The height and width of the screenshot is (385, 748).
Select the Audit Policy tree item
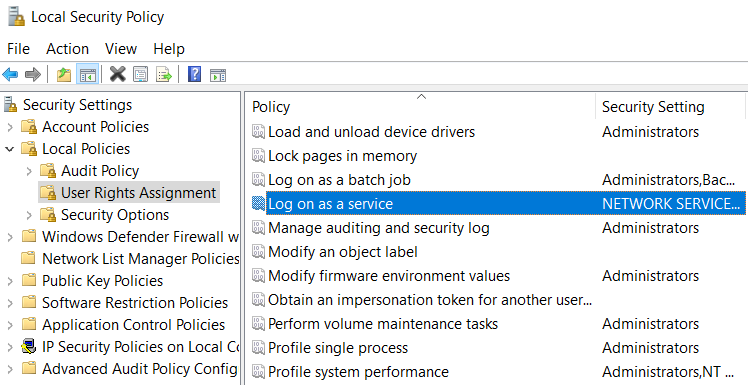[x=100, y=171]
